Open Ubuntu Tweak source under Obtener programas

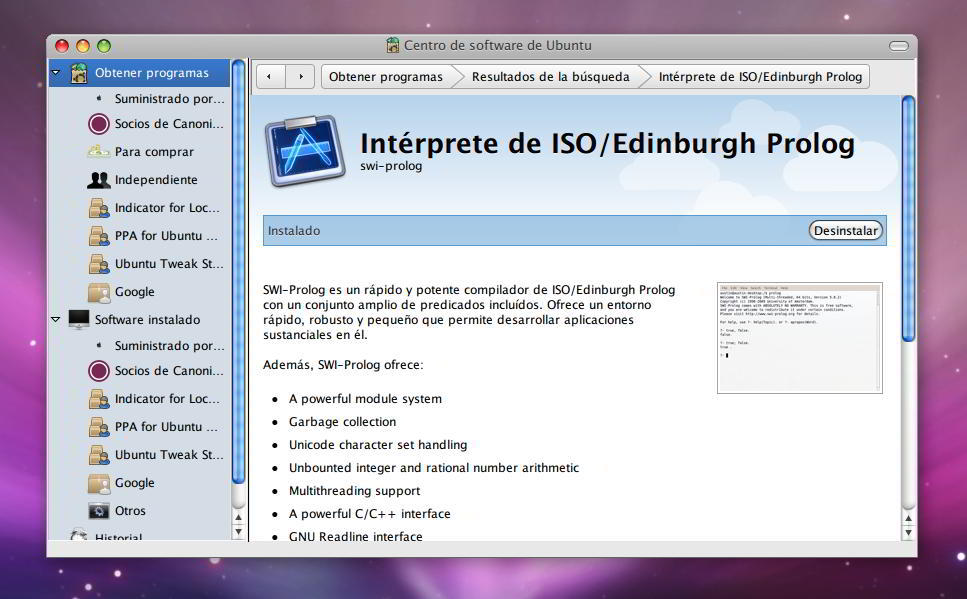[168, 264]
